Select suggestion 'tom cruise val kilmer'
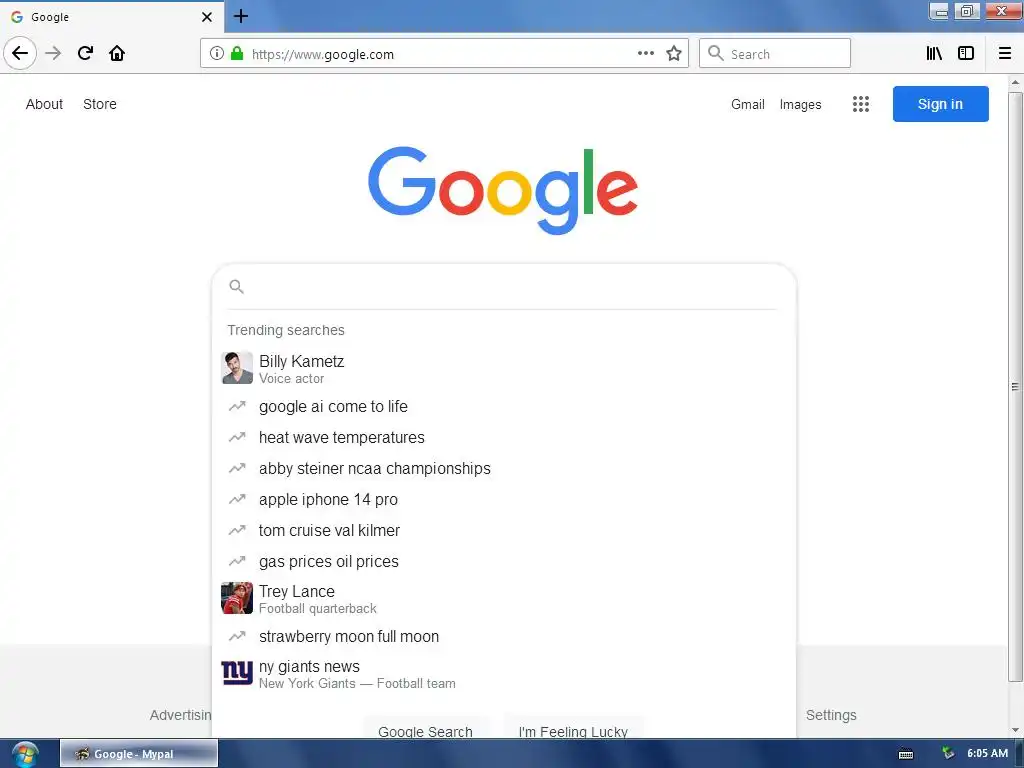1024x768 pixels. (x=504, y=530)
